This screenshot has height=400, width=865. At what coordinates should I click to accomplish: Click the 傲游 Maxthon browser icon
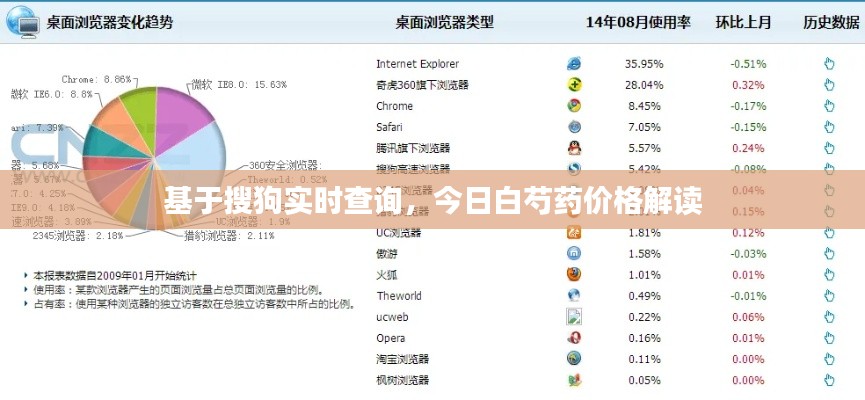click(574, 253)
